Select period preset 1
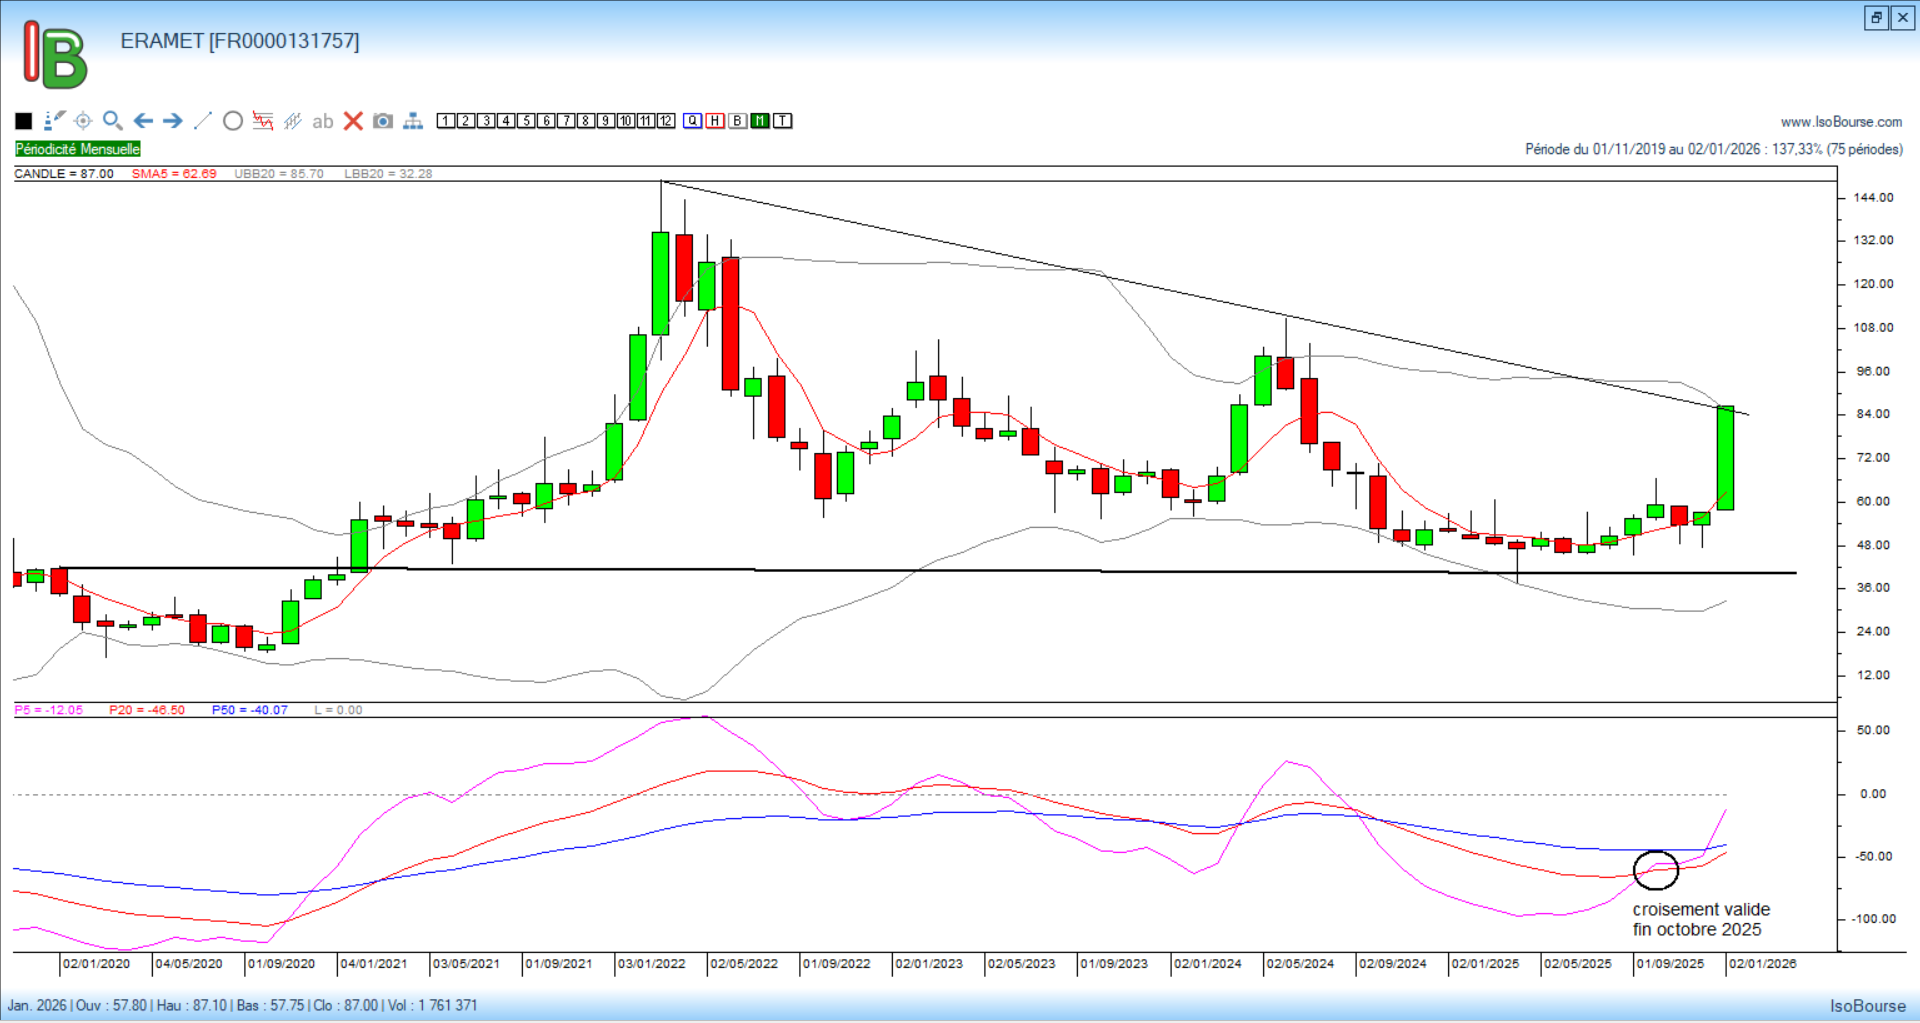 click(x=446, y=121)
